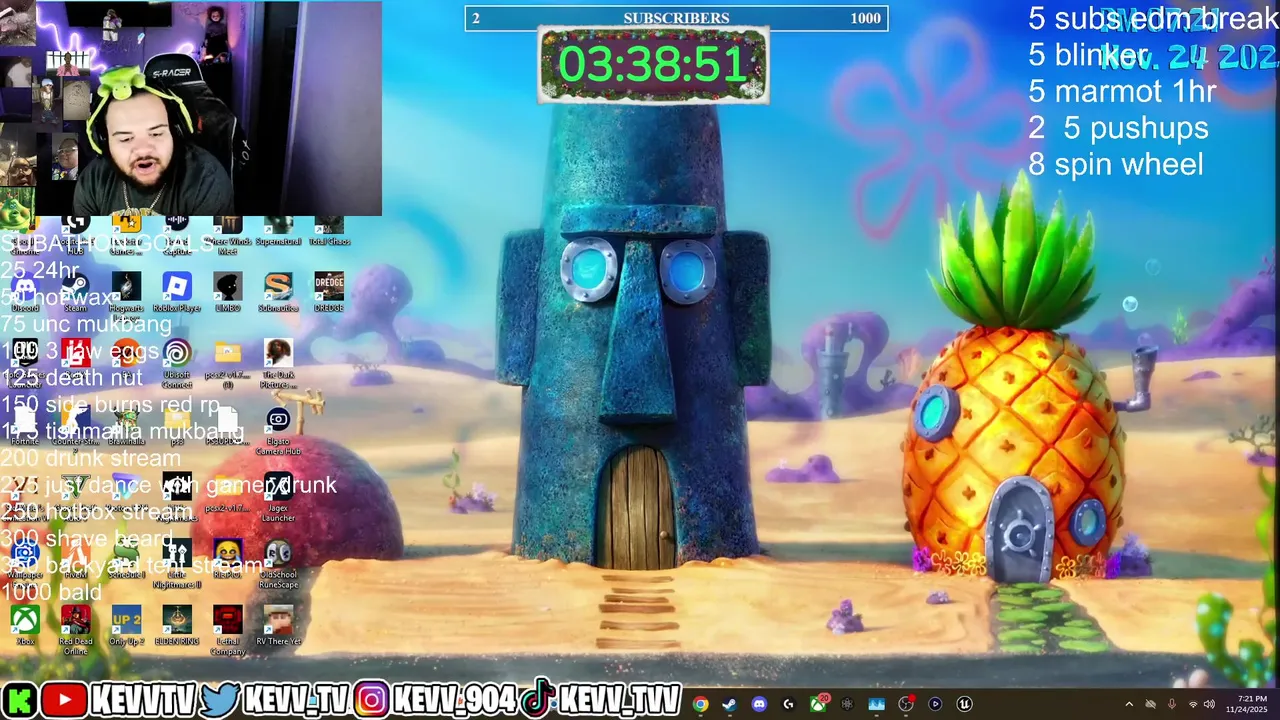Open the Wi-Fi network tray icon
The image size is (1280, 720).
[x=1192, y=704]
